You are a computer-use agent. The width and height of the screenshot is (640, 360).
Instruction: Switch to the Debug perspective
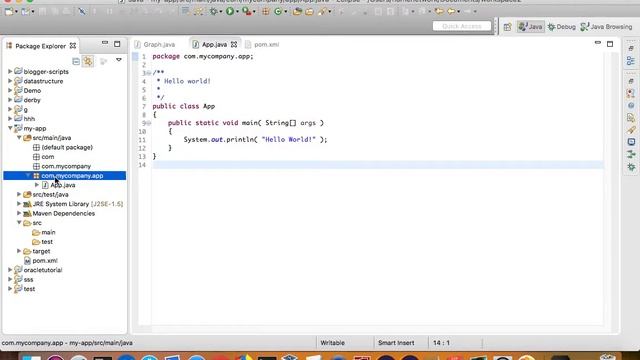tap(562, 27)
